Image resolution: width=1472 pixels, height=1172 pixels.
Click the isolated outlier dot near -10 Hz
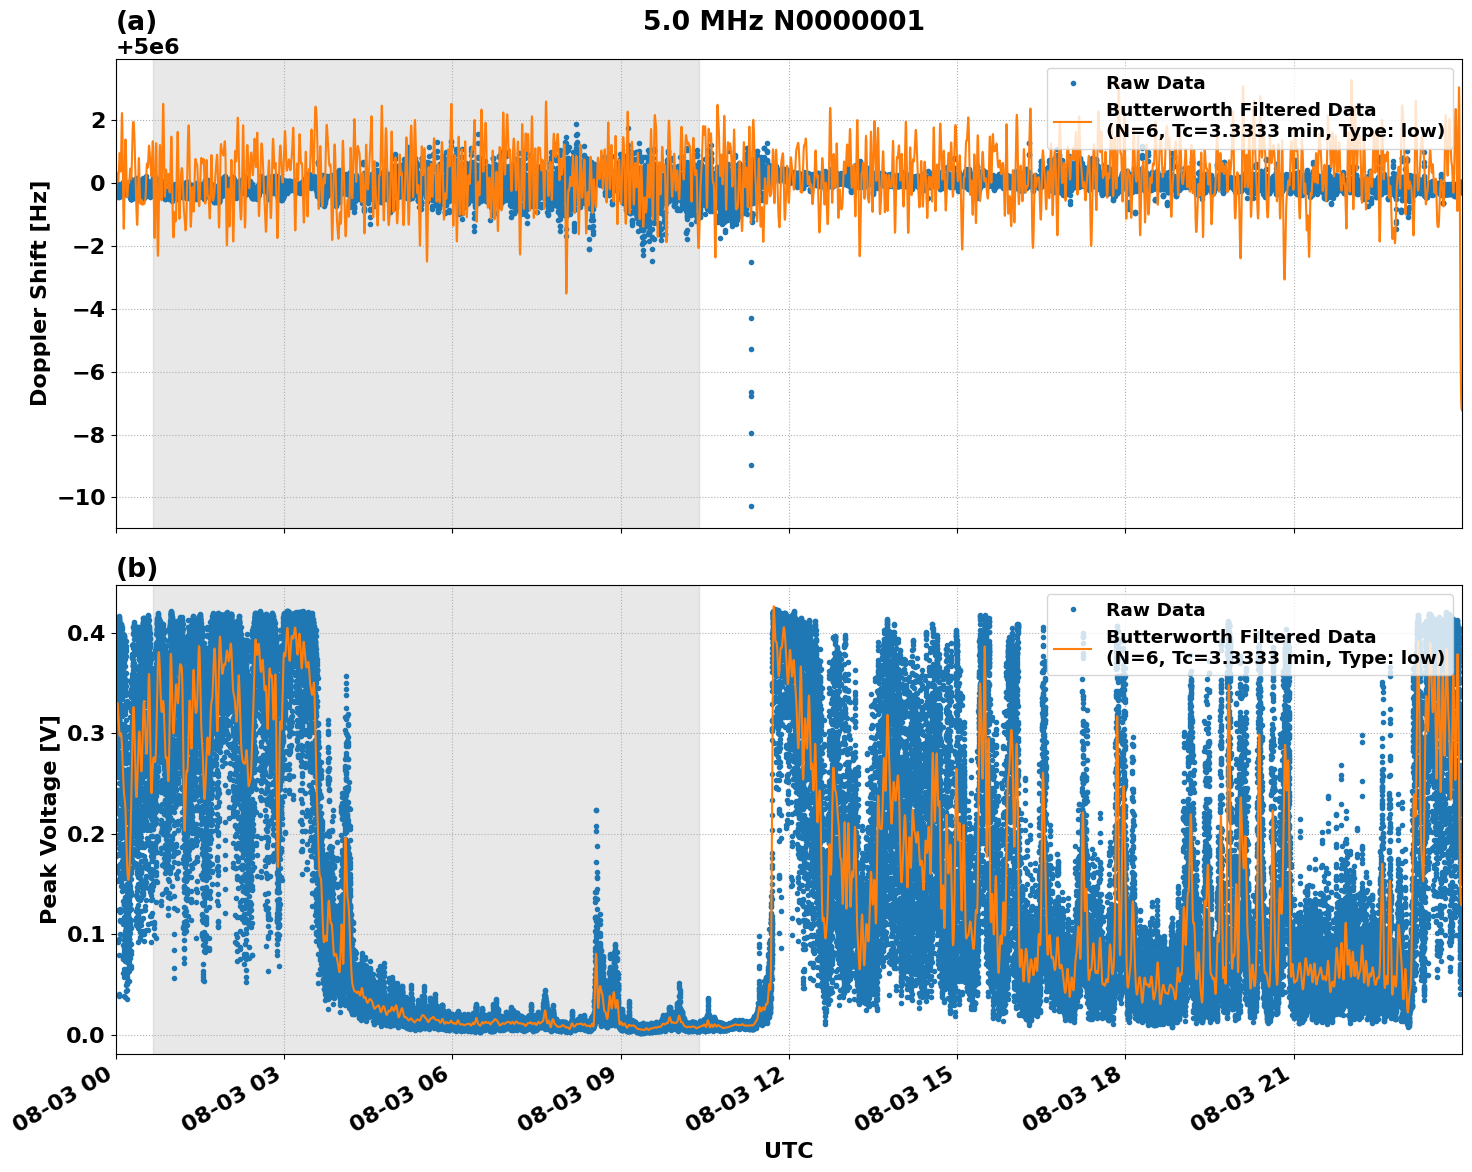coord(751,507)
